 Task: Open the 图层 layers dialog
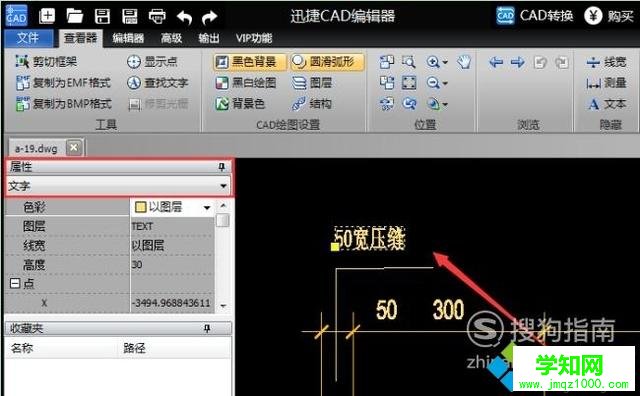pos(312,83)
